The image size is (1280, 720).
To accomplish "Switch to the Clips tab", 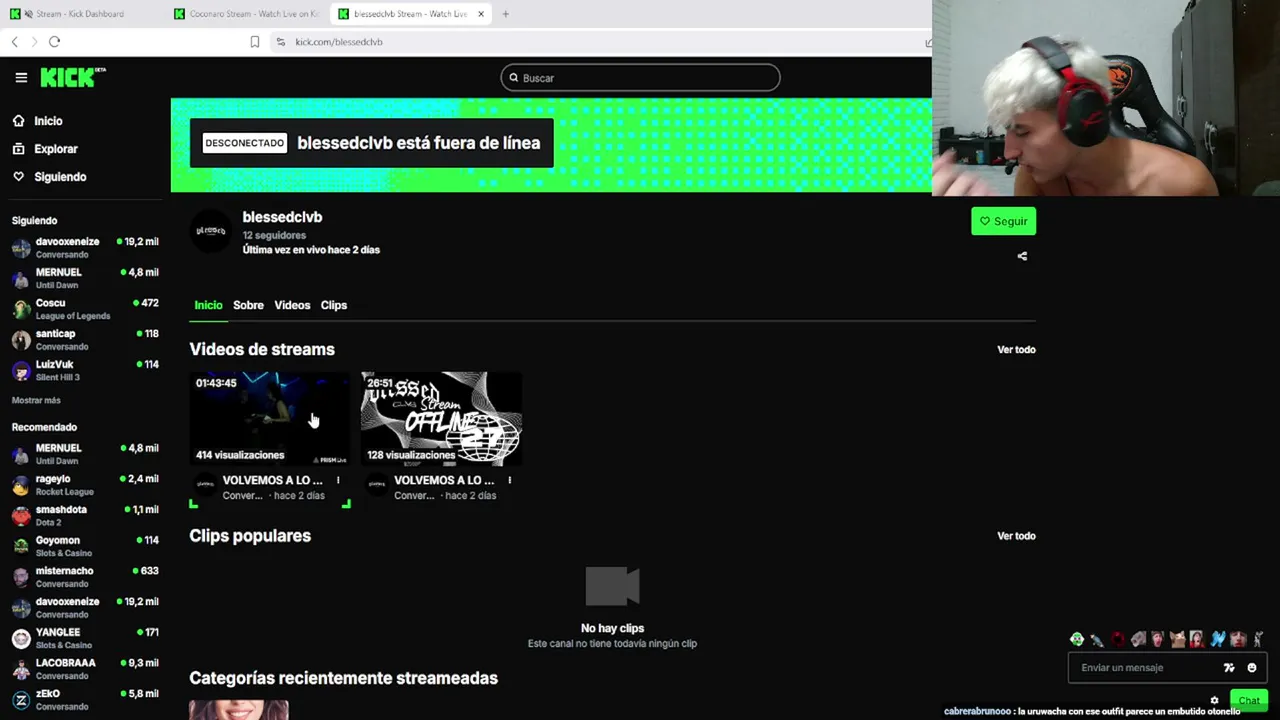I will (x=334, y=305).
